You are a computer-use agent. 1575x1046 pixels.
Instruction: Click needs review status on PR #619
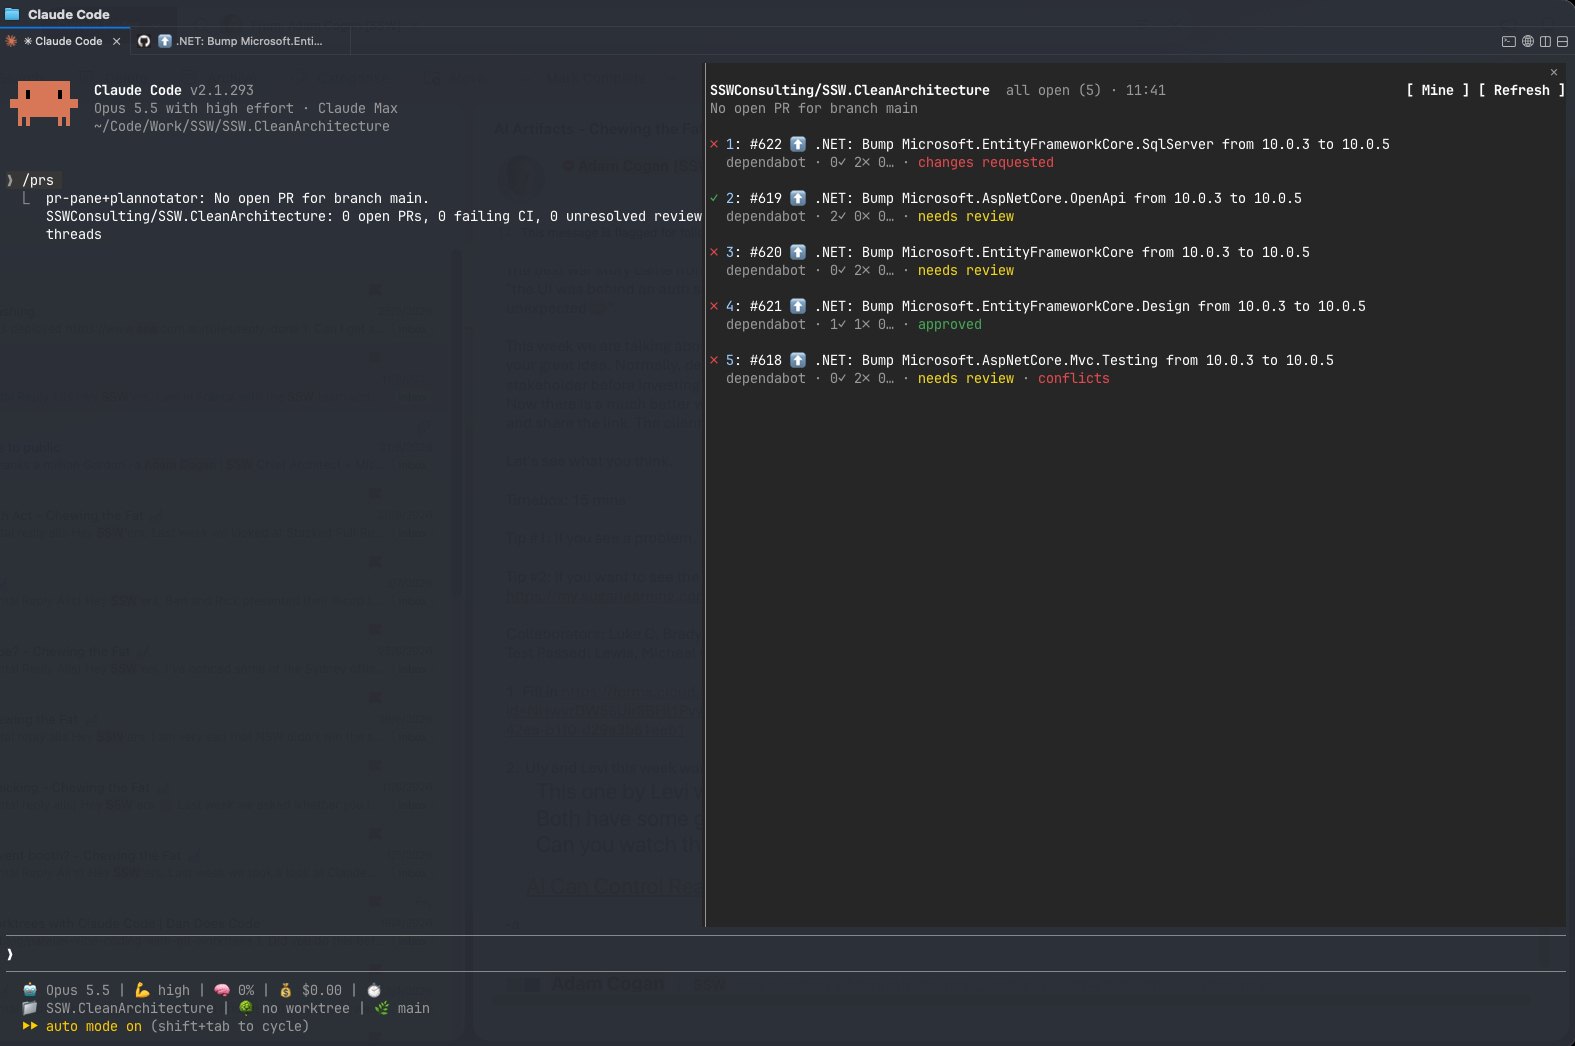[966, 216]
